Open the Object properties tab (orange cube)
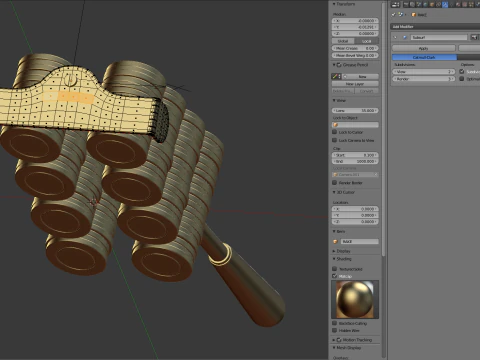The width and height of the screenshot is (480, 360). pyautogui.click(x=432, y=5)
